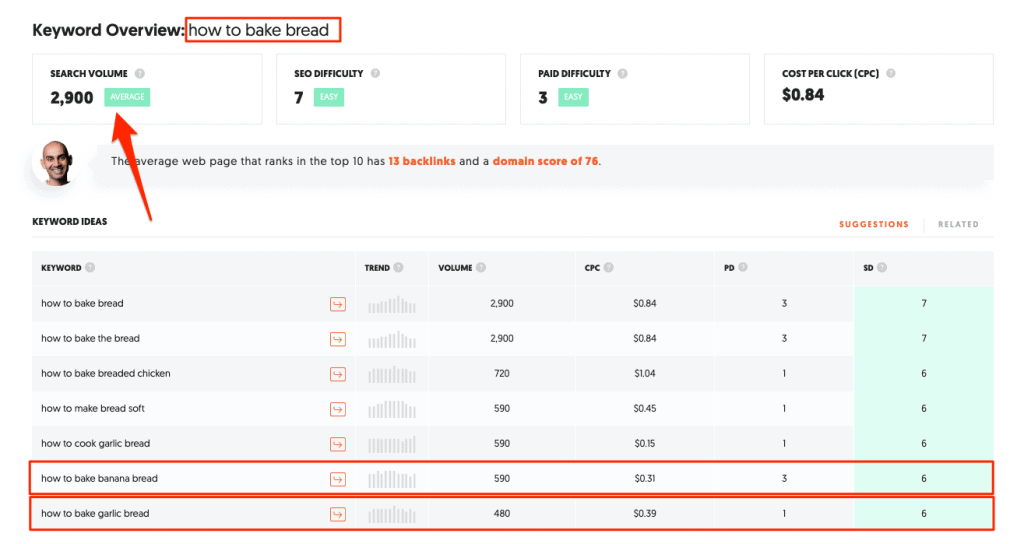Click the help icon beside Search Volume
This screenshot has height=544, width=1024.
140,74
